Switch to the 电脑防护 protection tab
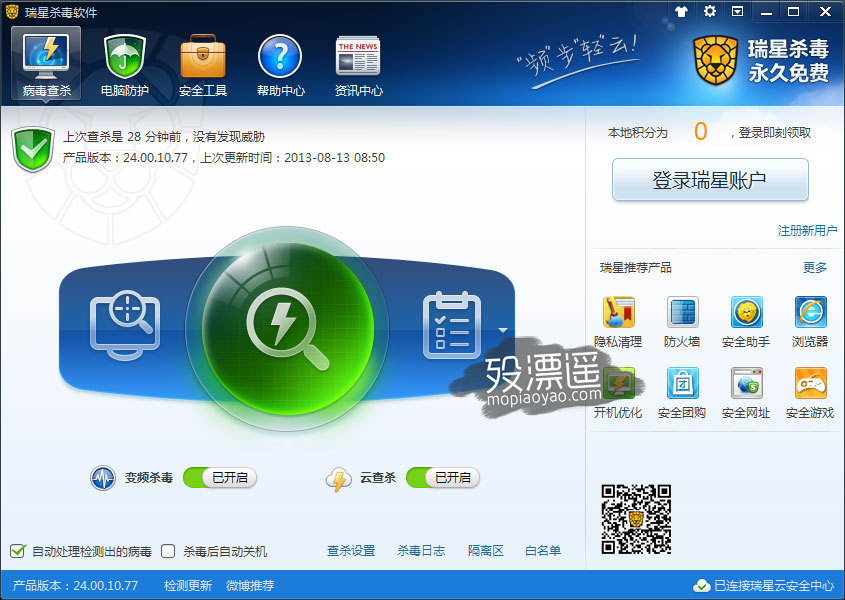The width and height of the screenshot is (845, 600). (124, 64)
